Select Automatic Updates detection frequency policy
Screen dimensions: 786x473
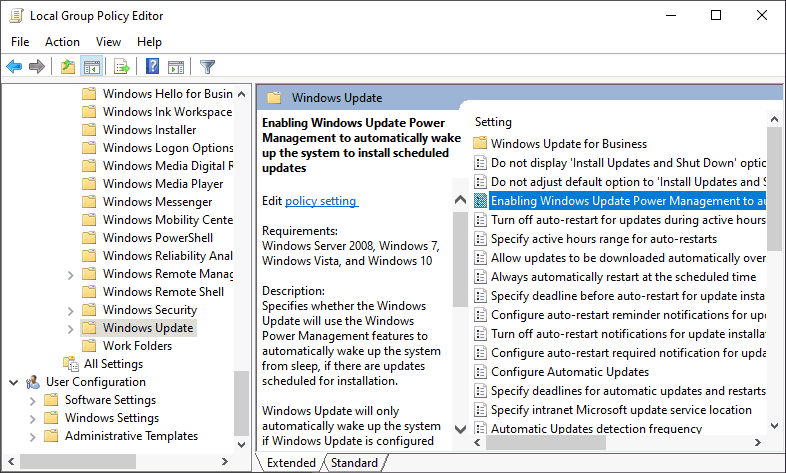click(x=597, y=429)
